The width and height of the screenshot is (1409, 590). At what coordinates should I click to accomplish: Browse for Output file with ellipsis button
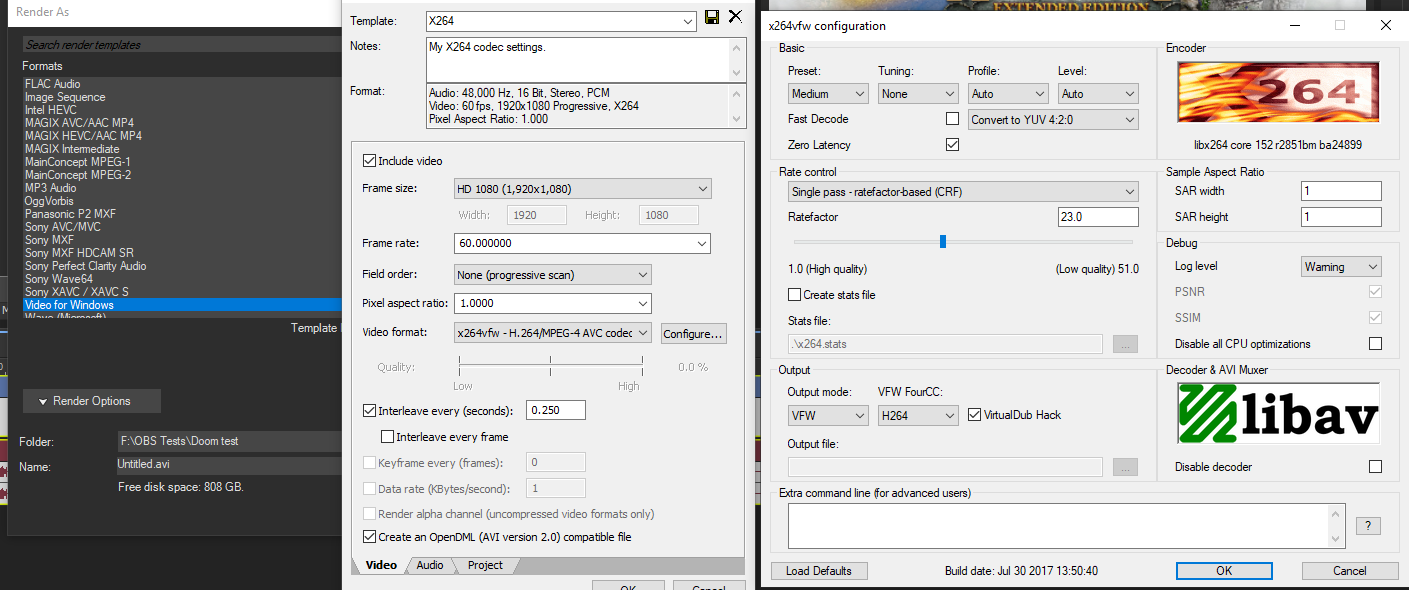pos(1125,467)
